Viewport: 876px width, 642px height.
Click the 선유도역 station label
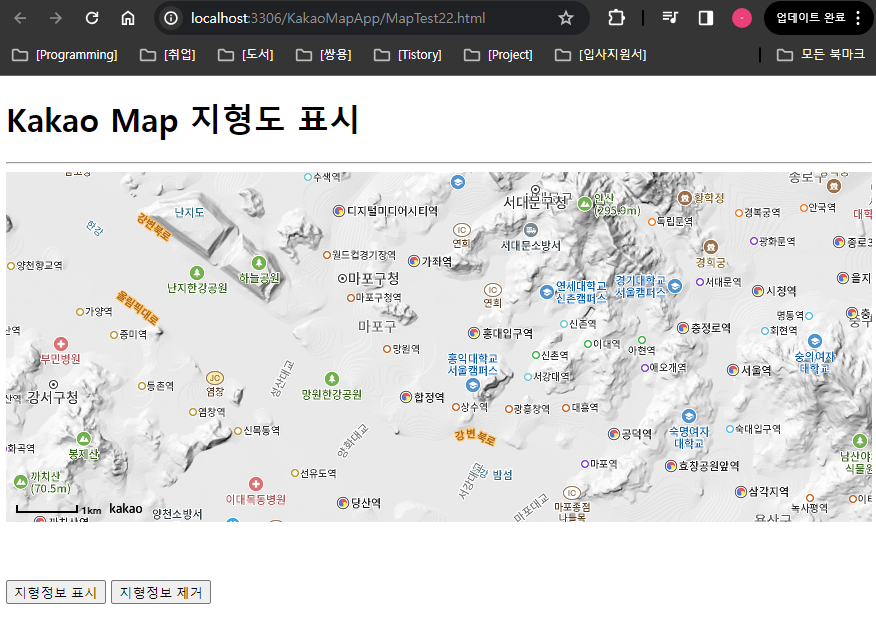(x=318, y=473)
